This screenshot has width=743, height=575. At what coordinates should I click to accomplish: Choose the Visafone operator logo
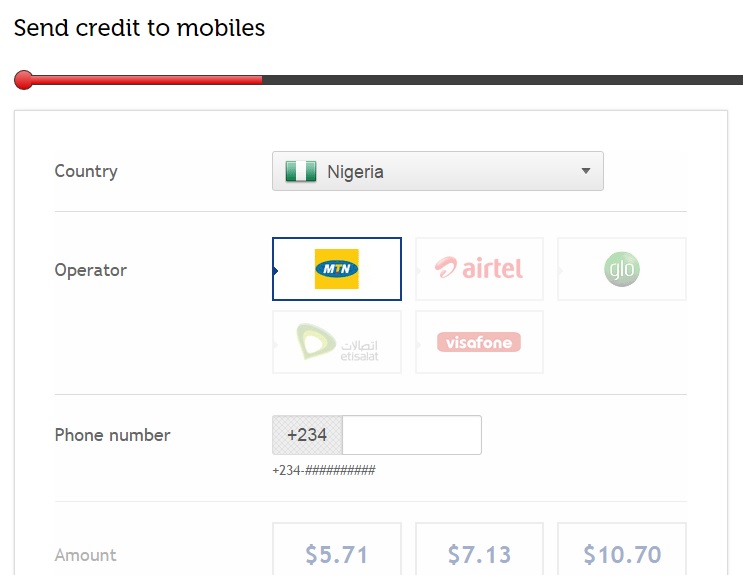[479, 342]
